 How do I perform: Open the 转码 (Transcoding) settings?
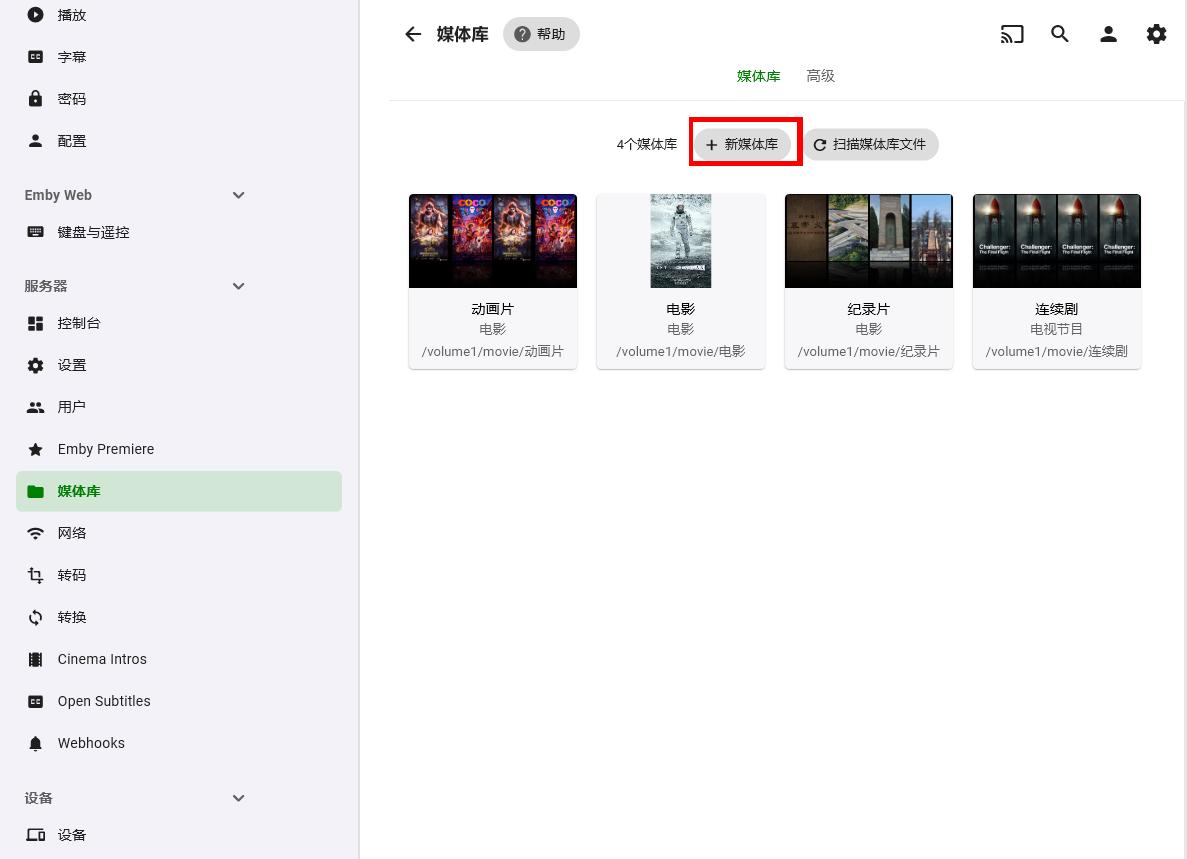point(72,575)
